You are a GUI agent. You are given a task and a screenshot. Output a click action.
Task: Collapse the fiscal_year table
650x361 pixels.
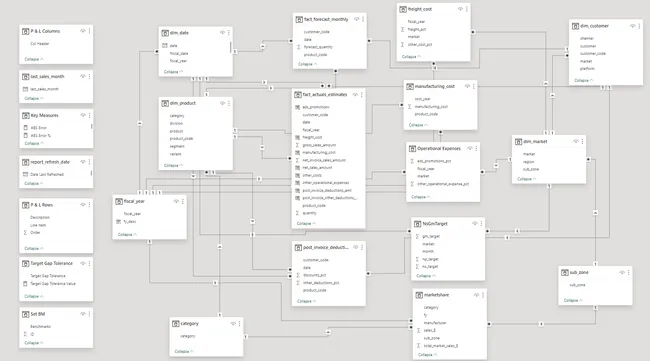click(127, 235)
